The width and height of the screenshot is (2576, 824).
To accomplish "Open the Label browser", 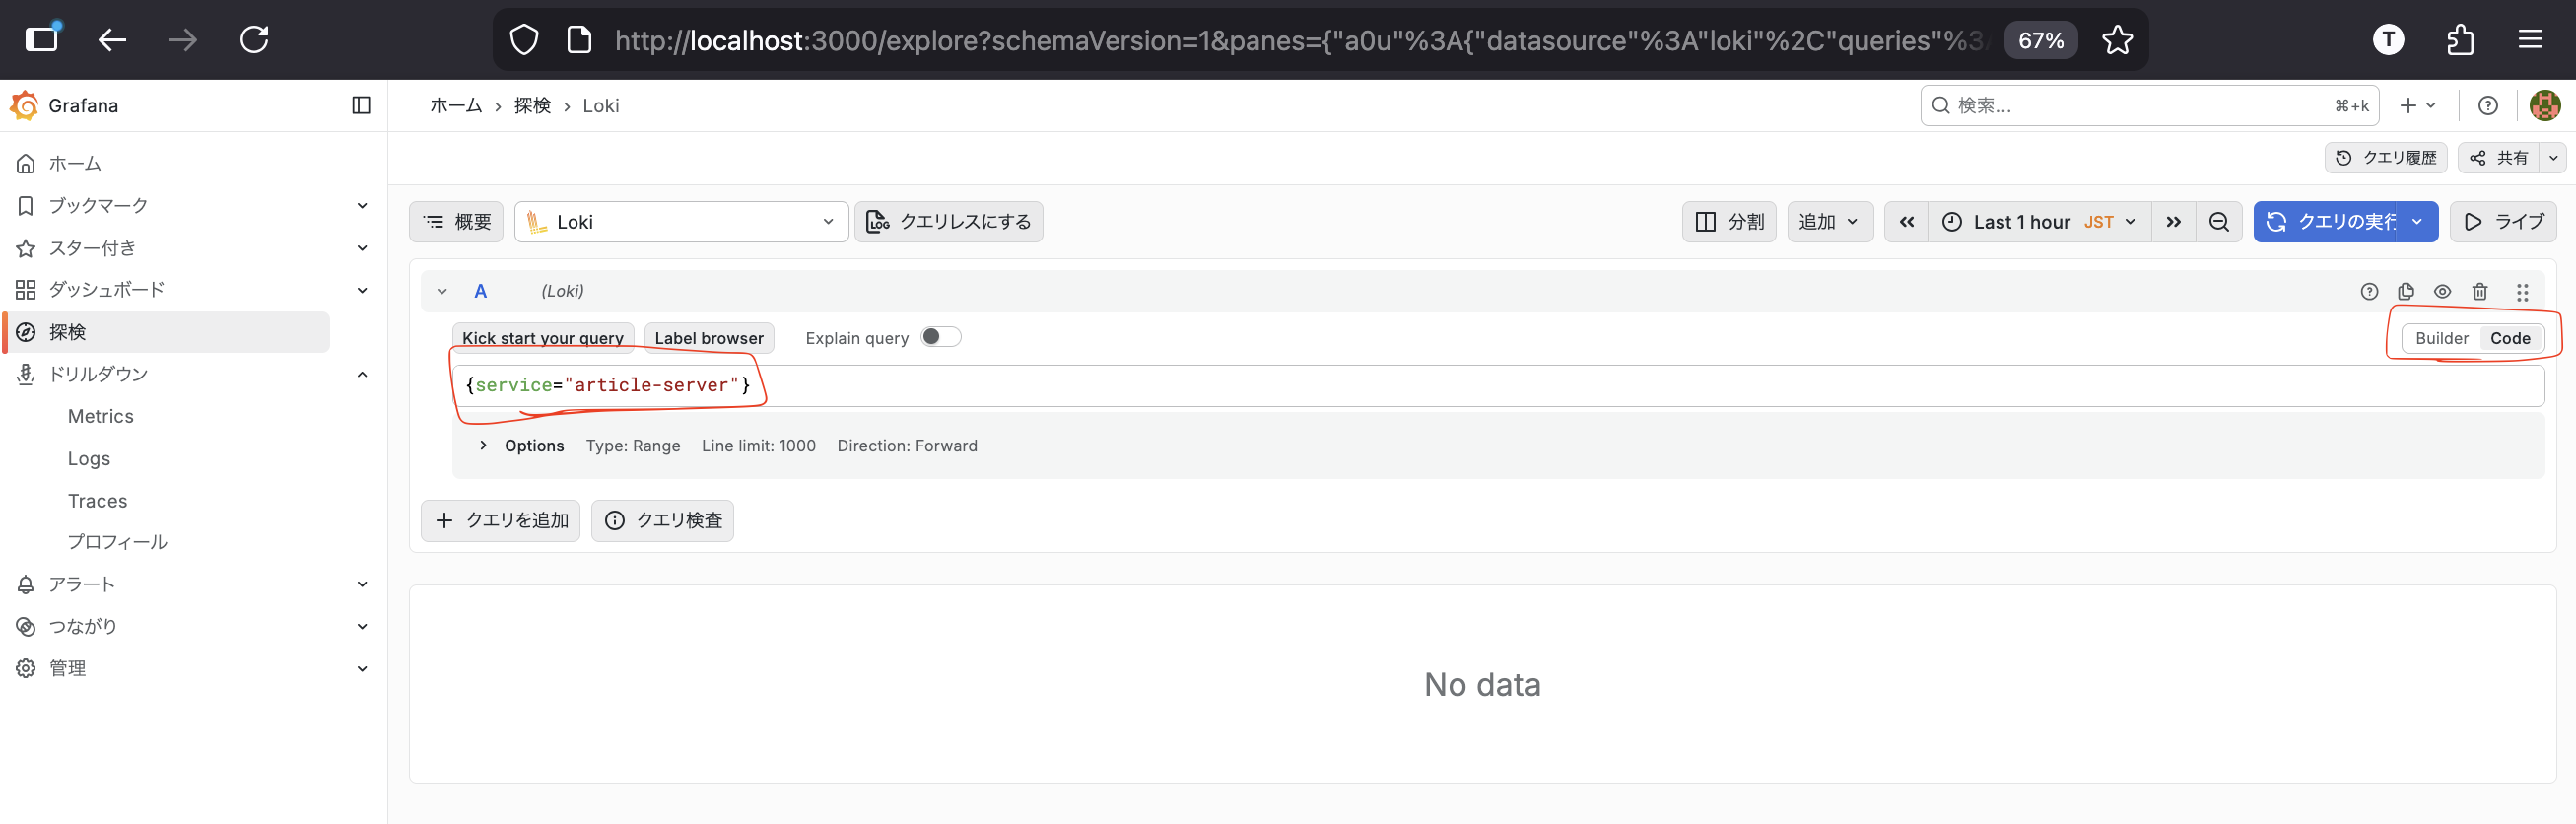I will [x=709, y=338].
